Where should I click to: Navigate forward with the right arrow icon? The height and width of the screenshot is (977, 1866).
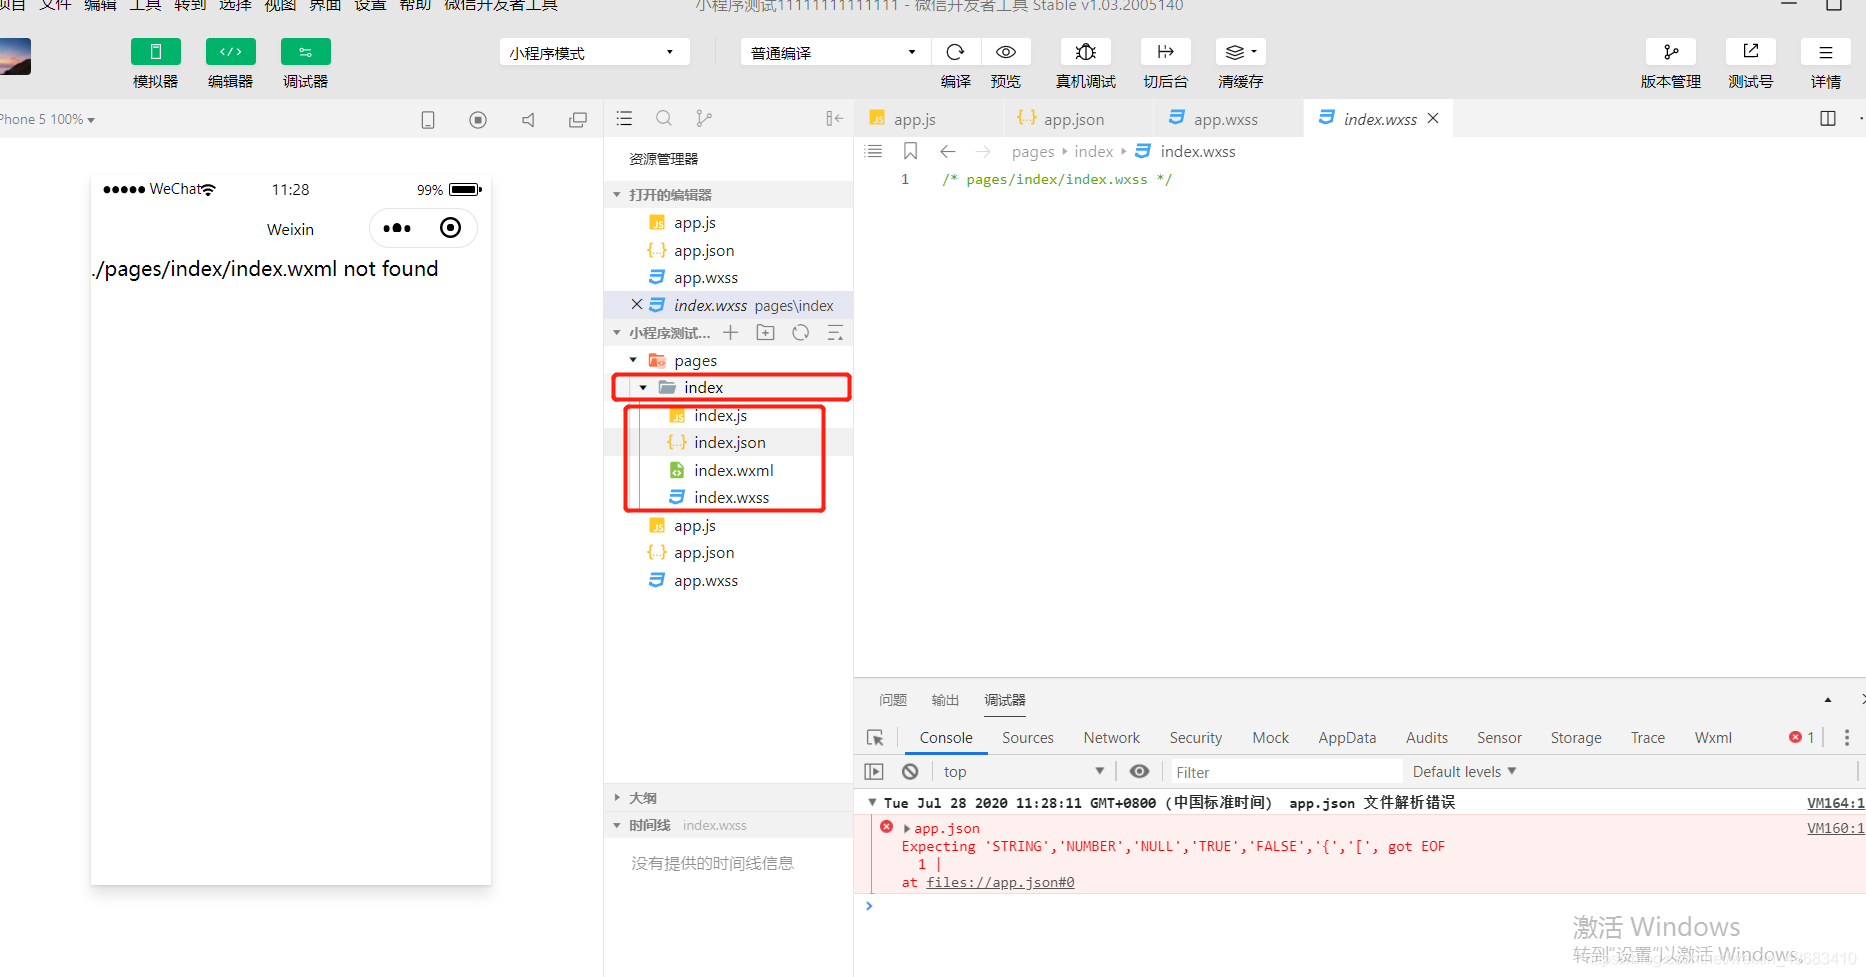[x=983, y=151]
